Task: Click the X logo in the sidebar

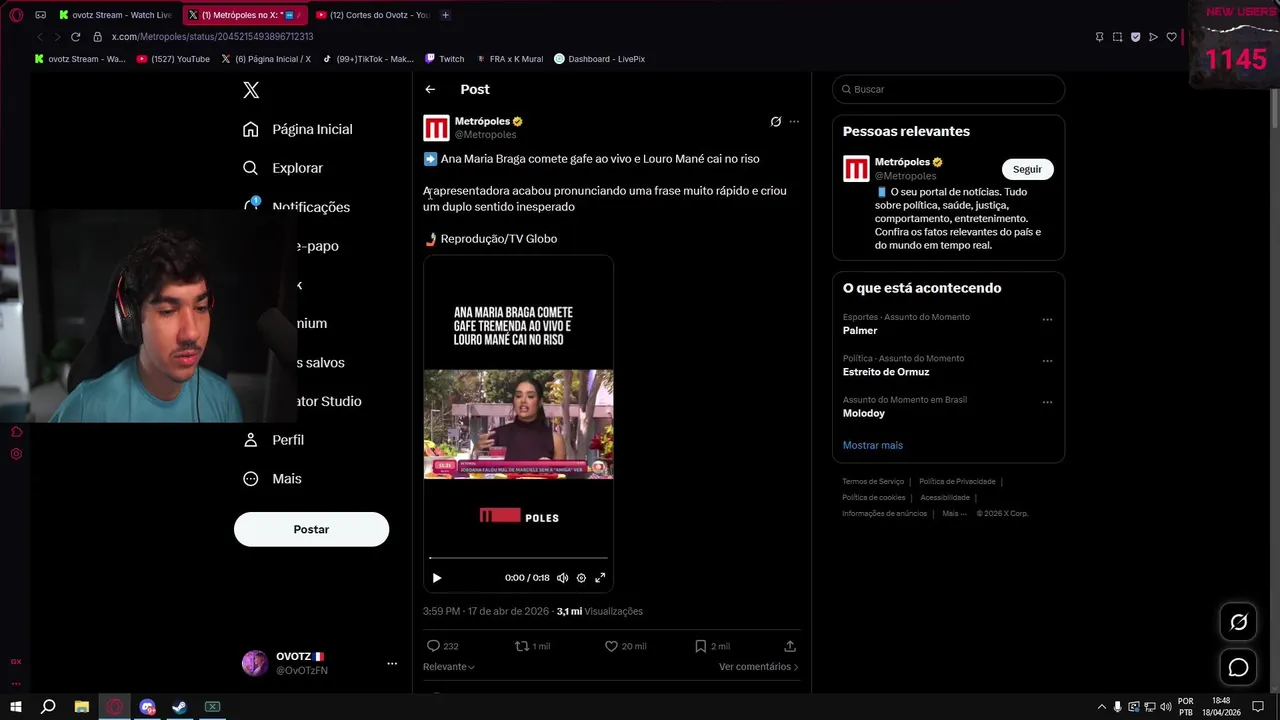Action: (x=251, y=90)
